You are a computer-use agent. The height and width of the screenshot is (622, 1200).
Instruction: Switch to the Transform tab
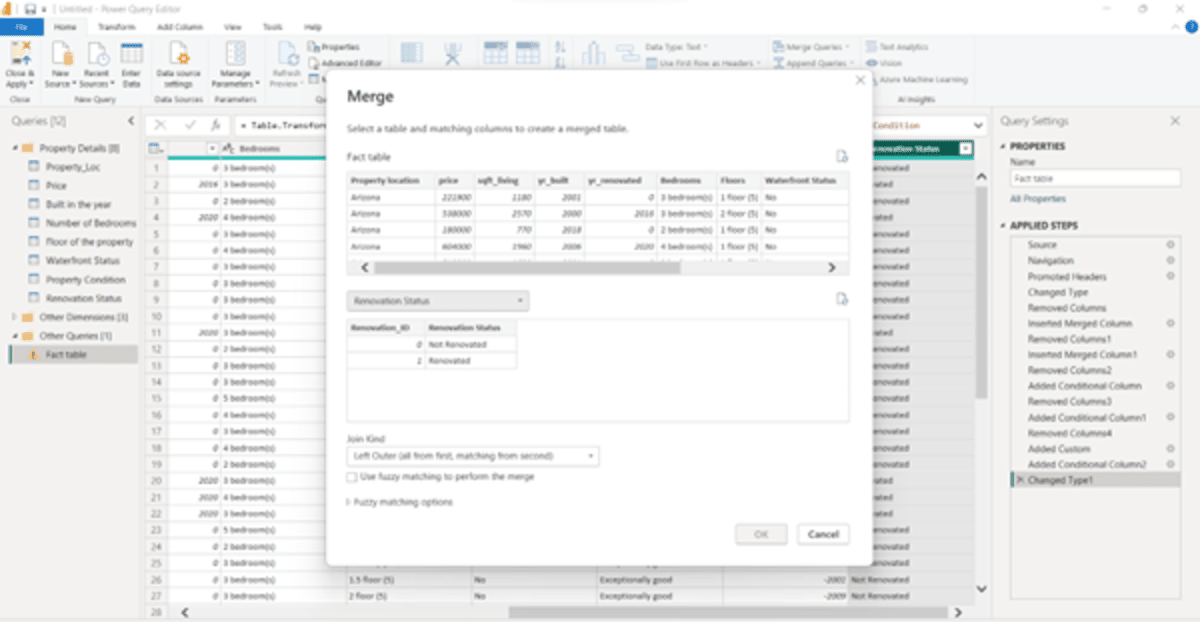point(117,27)
